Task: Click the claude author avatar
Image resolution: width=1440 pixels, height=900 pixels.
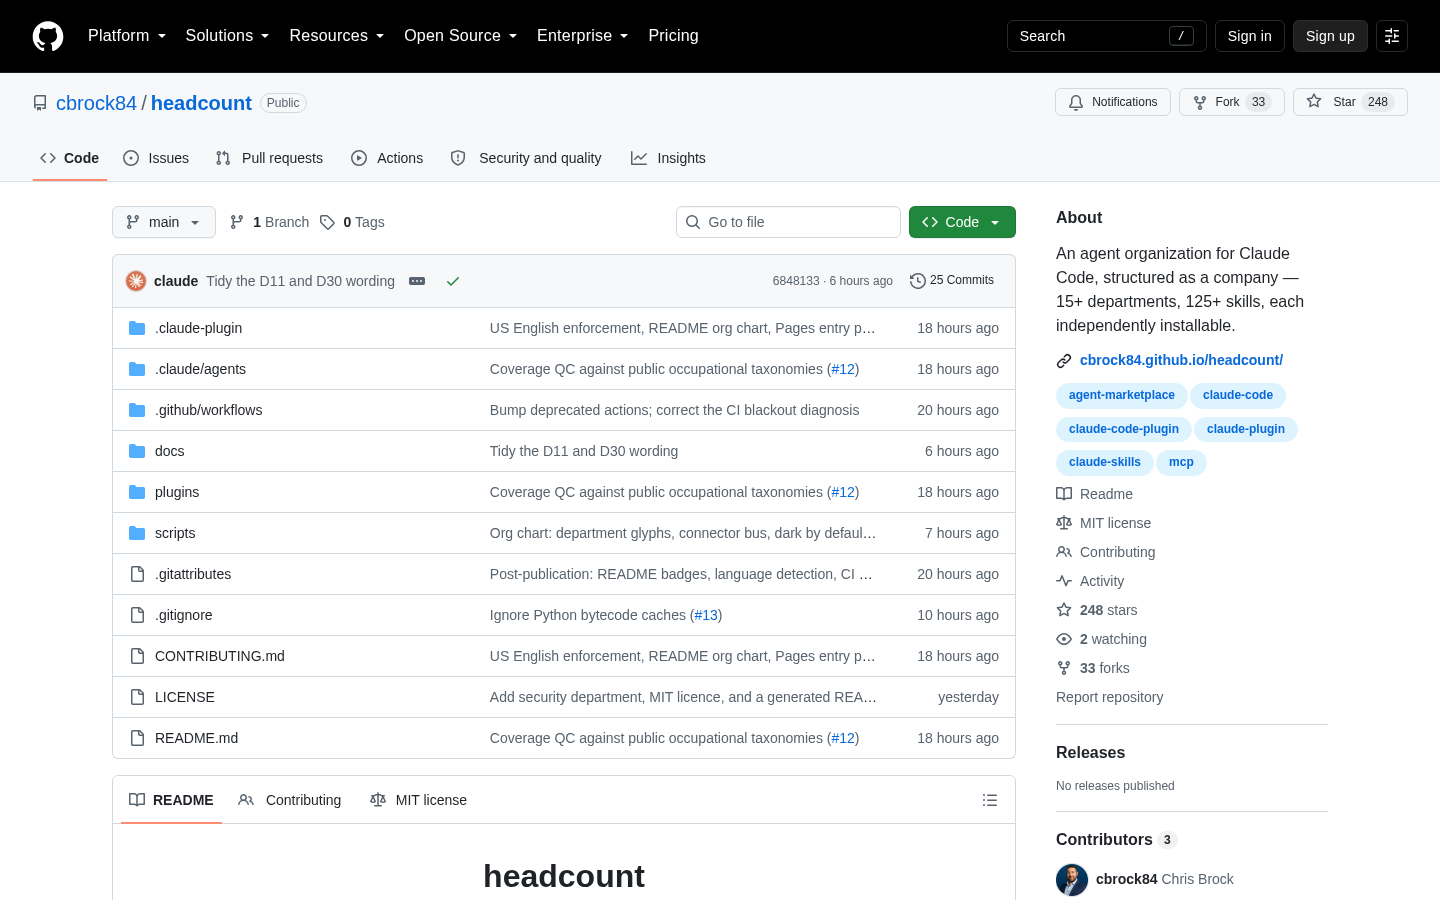Action: 136,281
